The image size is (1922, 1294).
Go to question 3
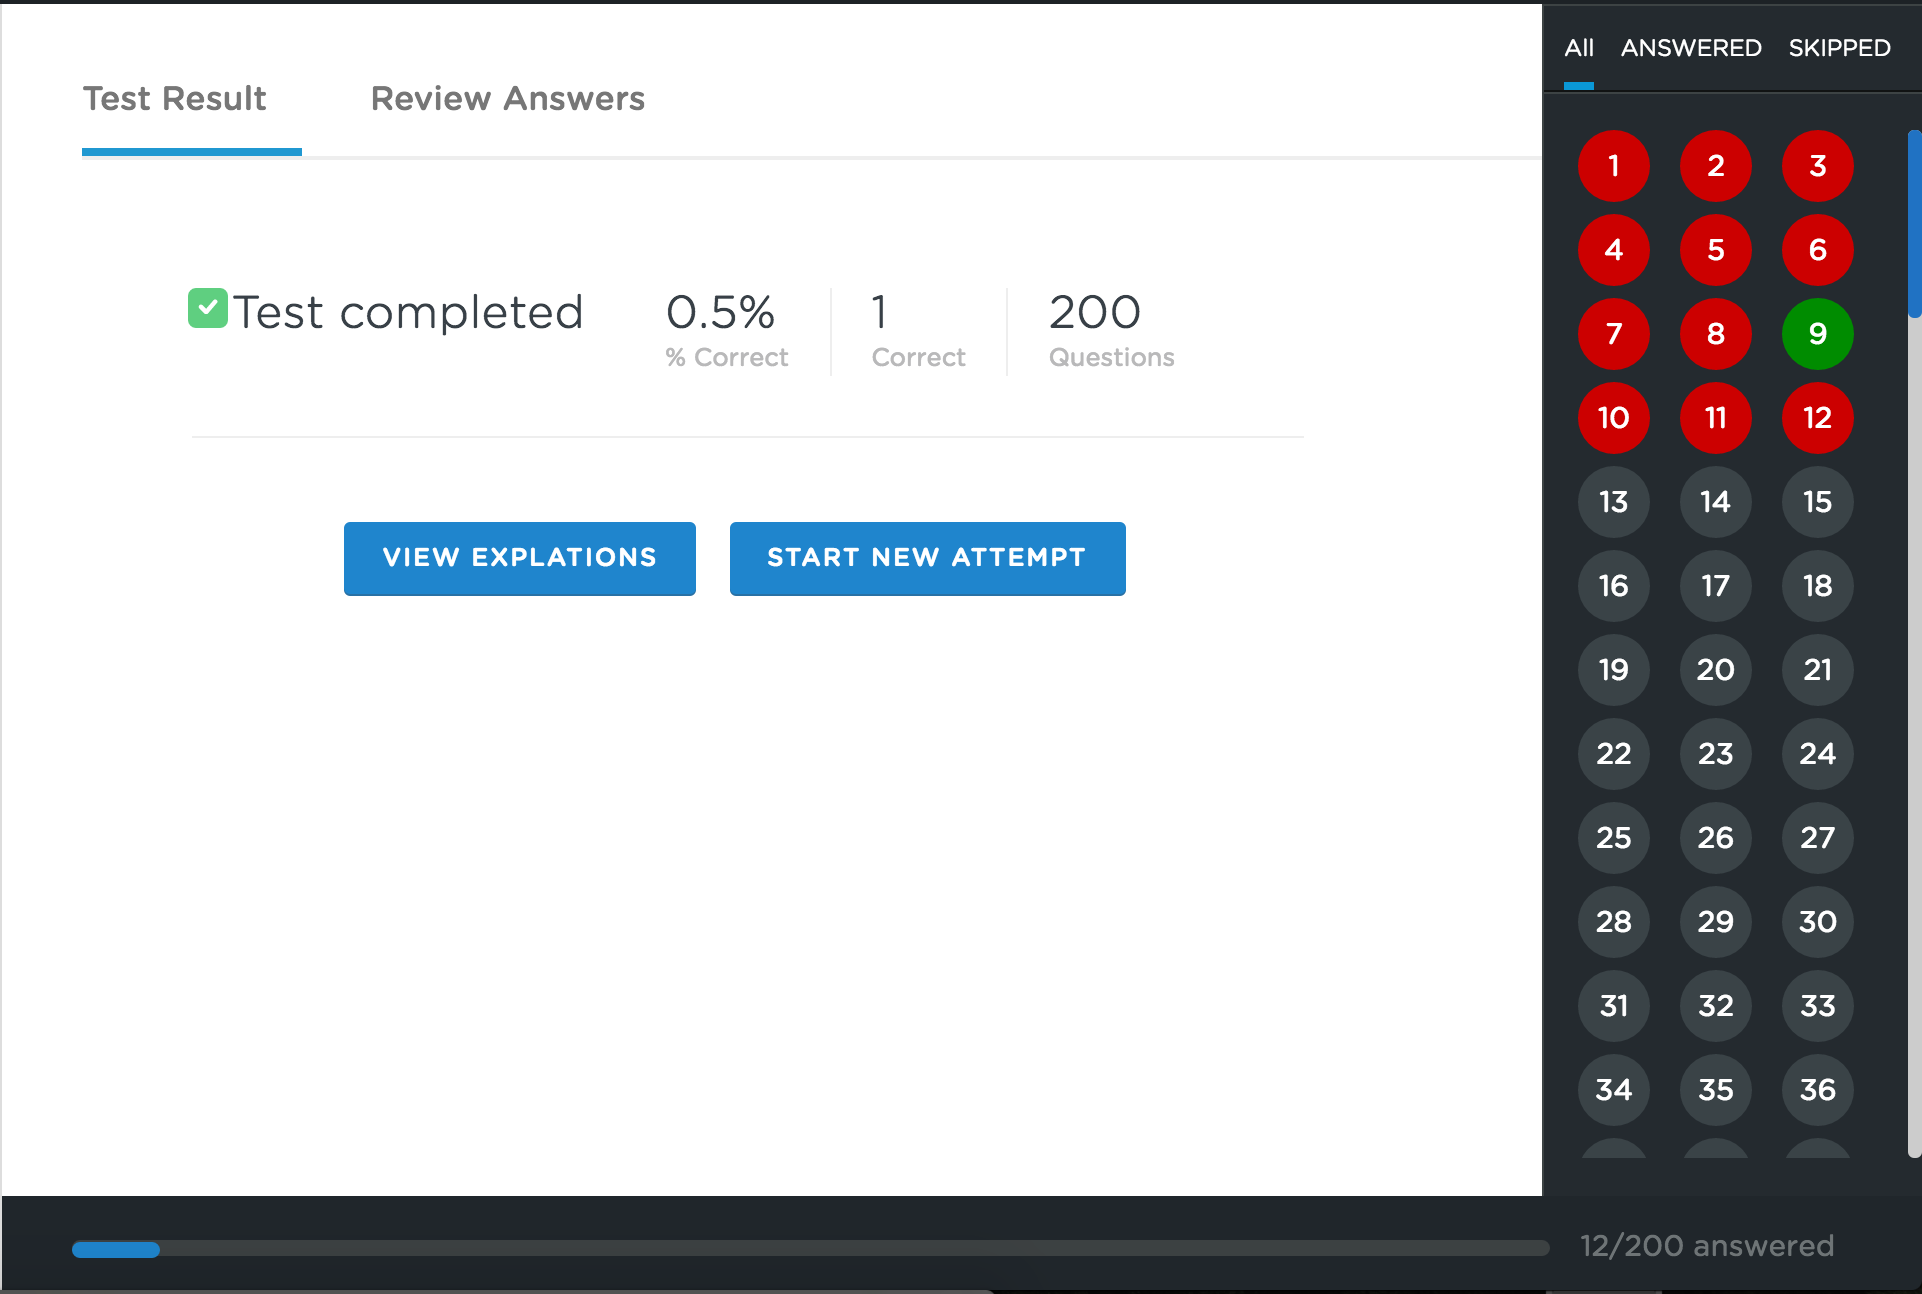coord(1818,166)
